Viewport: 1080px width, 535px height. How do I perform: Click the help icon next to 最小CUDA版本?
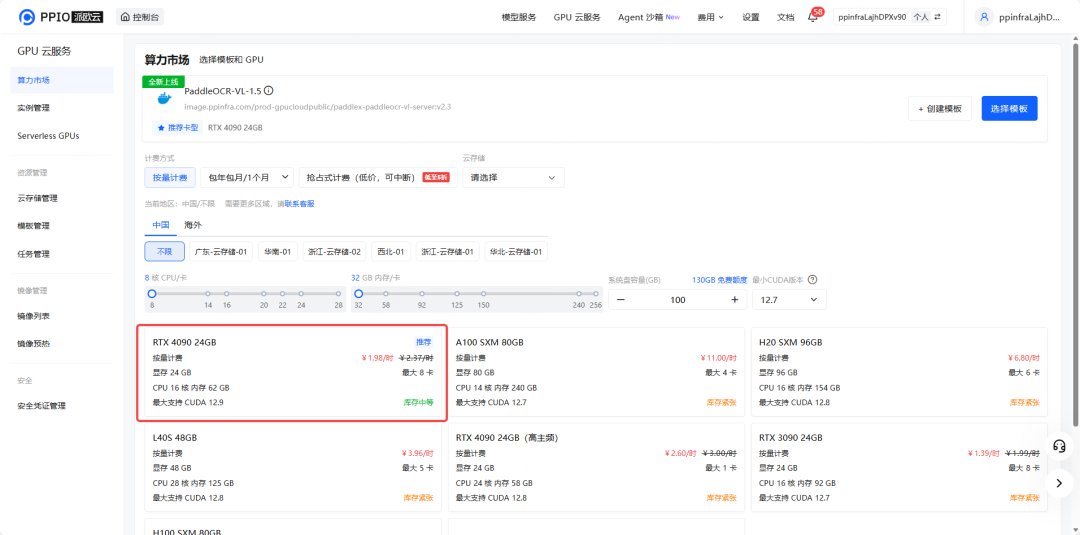coord(812,280)
